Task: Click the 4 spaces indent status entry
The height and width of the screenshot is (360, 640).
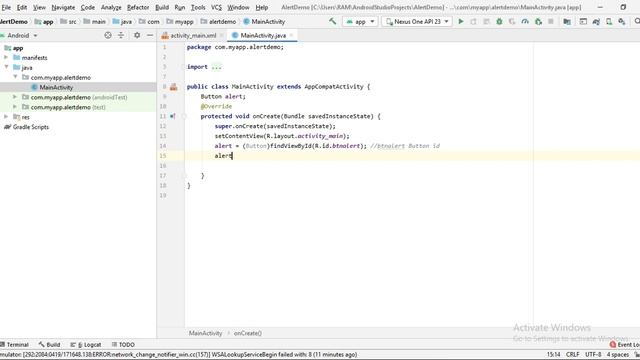Action: pyautogui.click(x=618, y=354)
